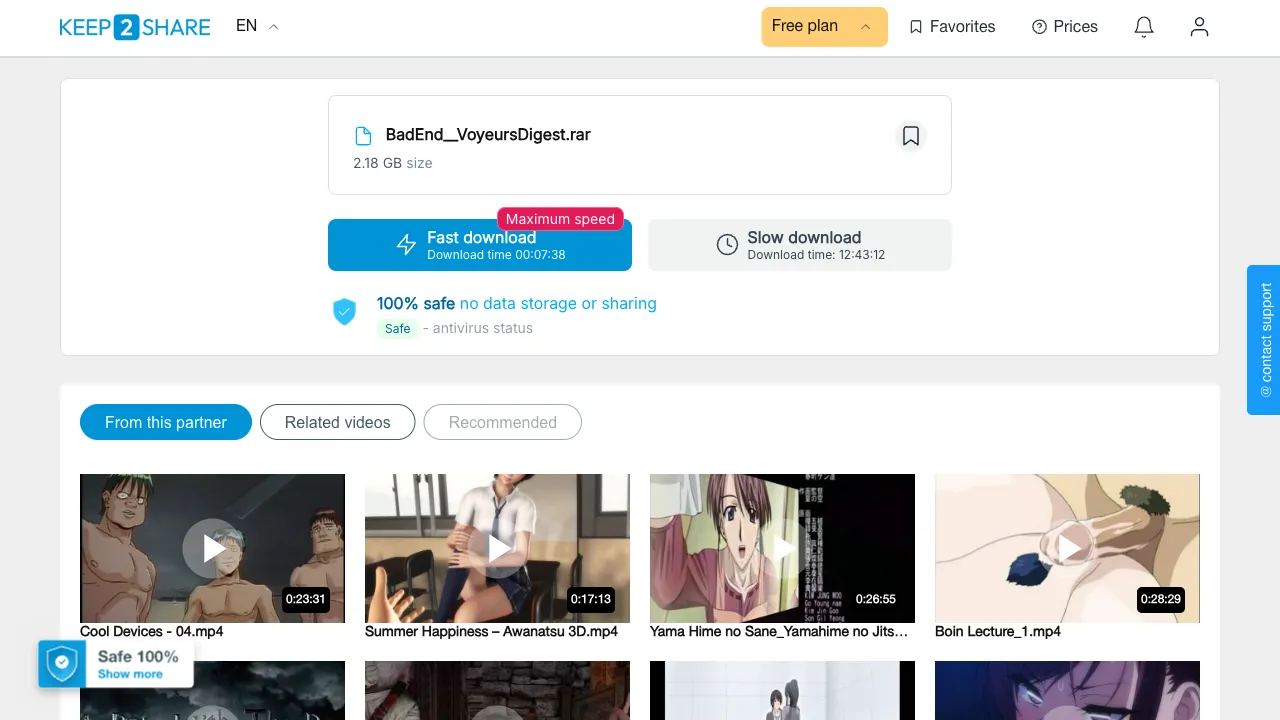Click Show more under Safe 100%
The image size is (1280, 720).
click(x=130, y=674)
